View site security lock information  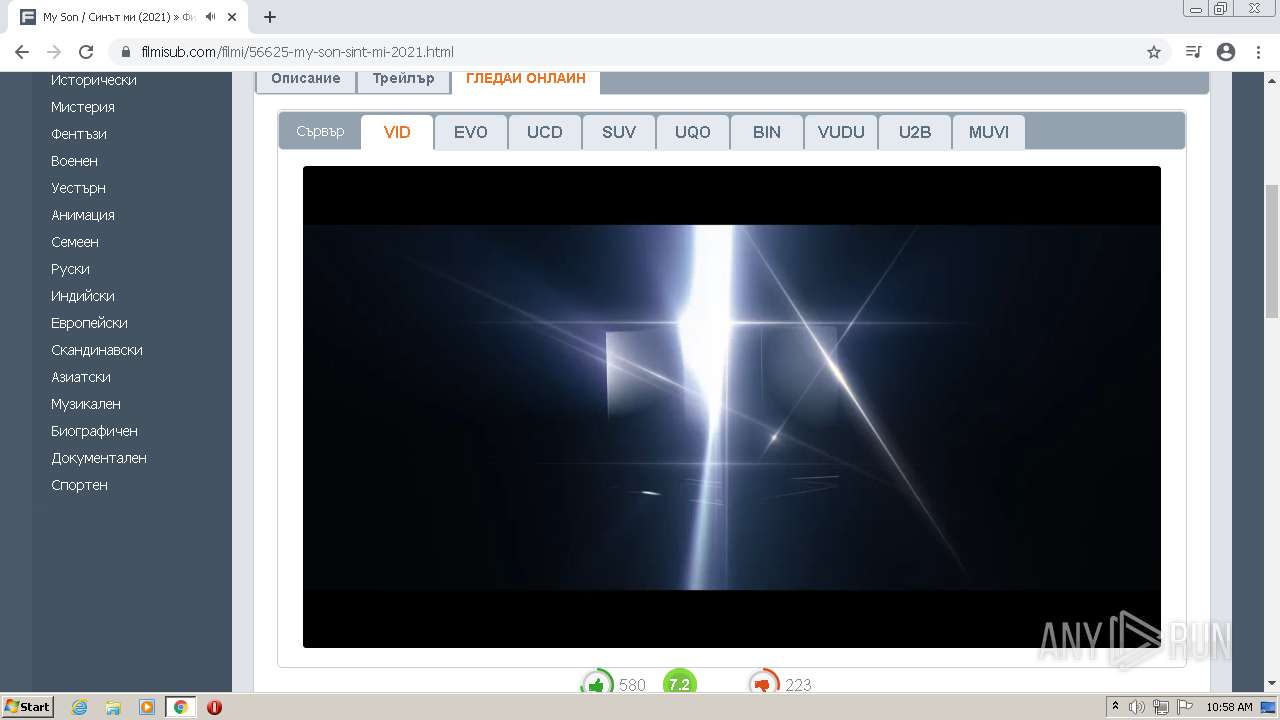click(125, 52)
